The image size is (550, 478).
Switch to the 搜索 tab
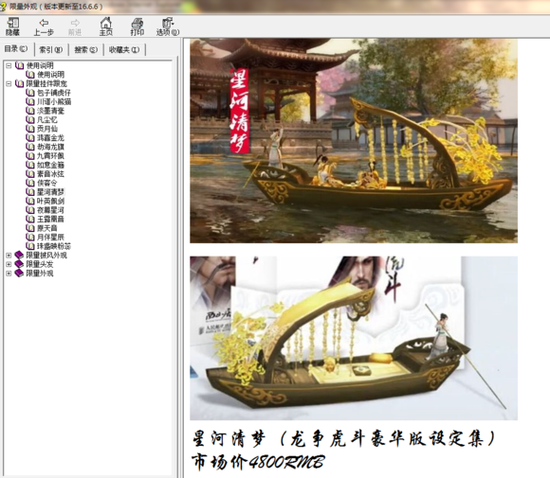pos(86,49)
